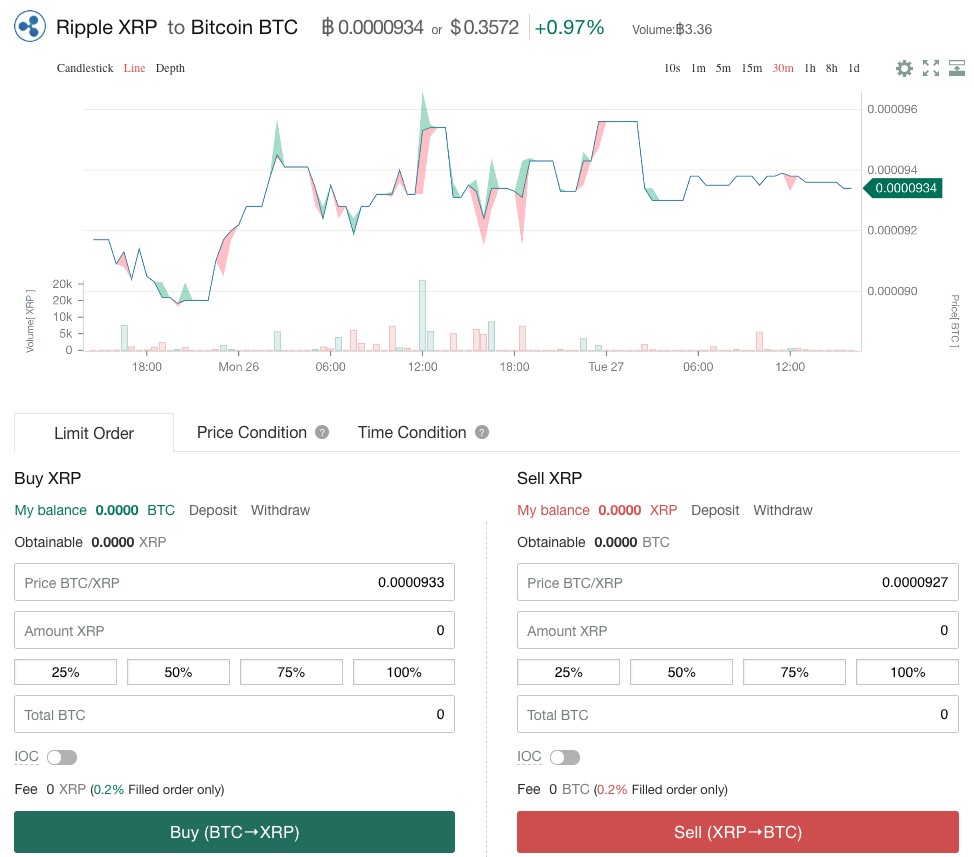Set chart interval to 1m
This screenshot has height=857, width=974.
698,68
